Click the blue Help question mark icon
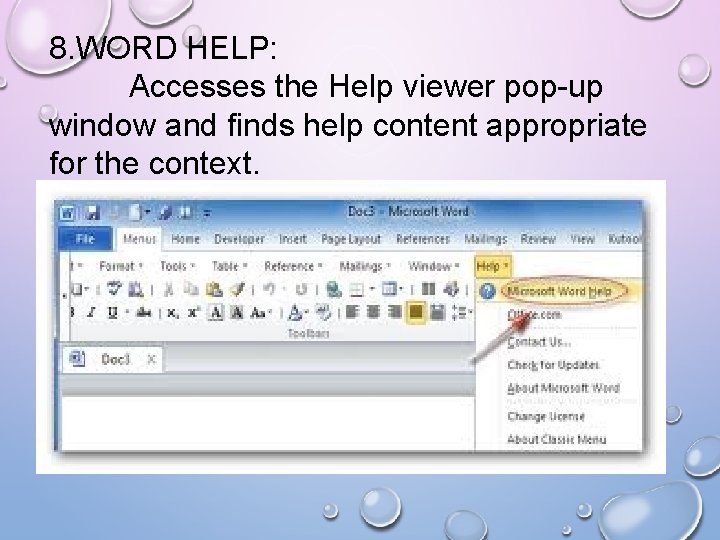This screenshot has width=720, height=540. point(487,291)
